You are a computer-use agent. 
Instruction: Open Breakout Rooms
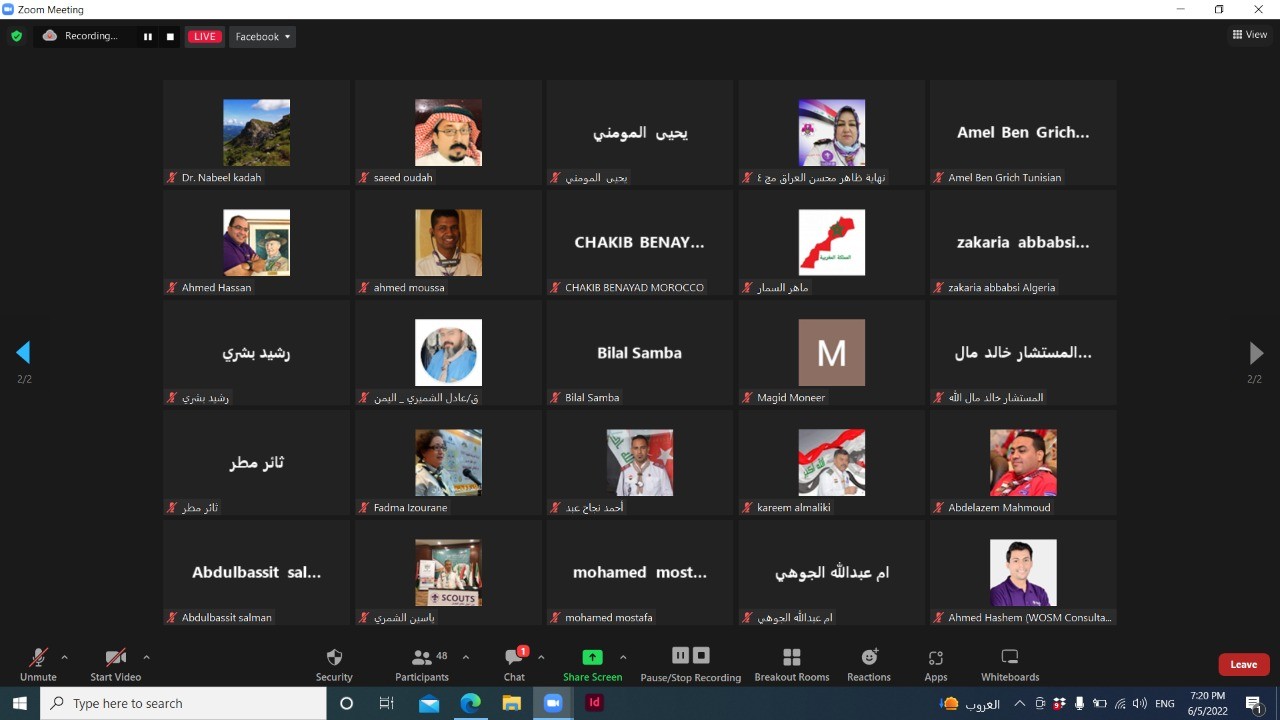click(x=791, y=664)
